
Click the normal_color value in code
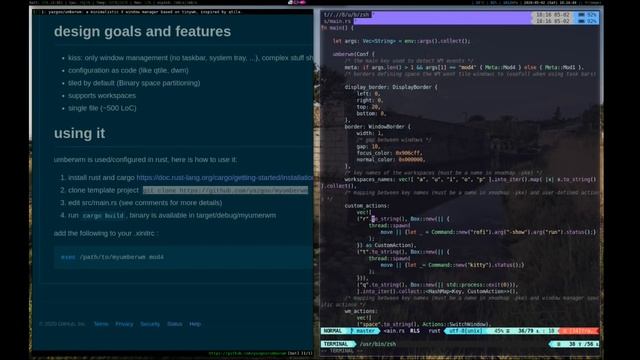point(411,160)
